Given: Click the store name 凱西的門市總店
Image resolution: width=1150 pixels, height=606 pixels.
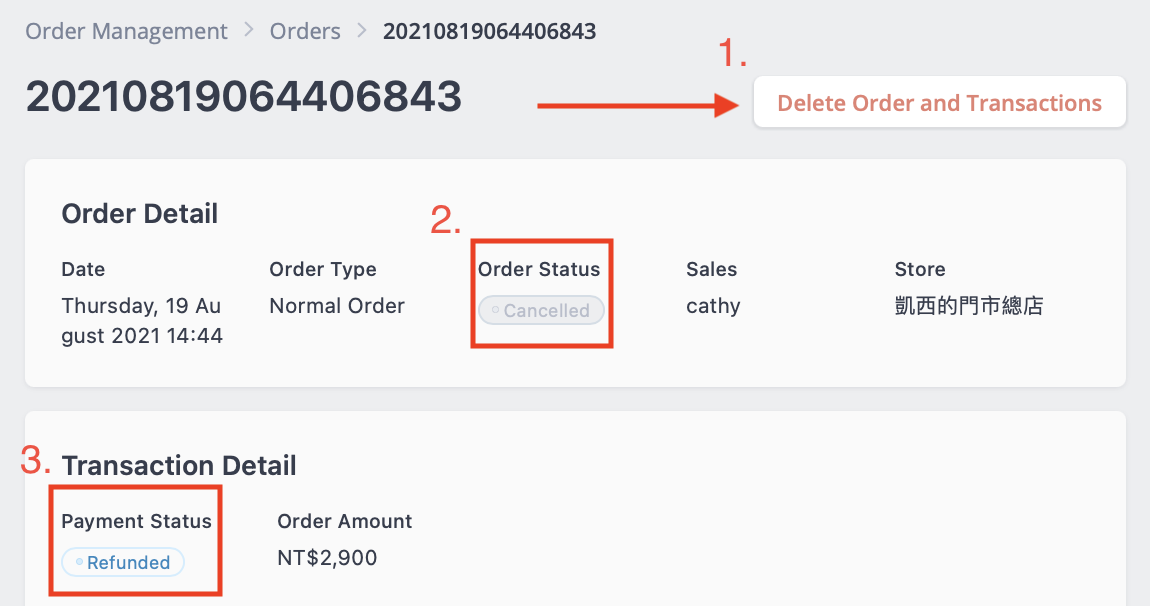Looking at the screenshot, I should click(966, 306).
